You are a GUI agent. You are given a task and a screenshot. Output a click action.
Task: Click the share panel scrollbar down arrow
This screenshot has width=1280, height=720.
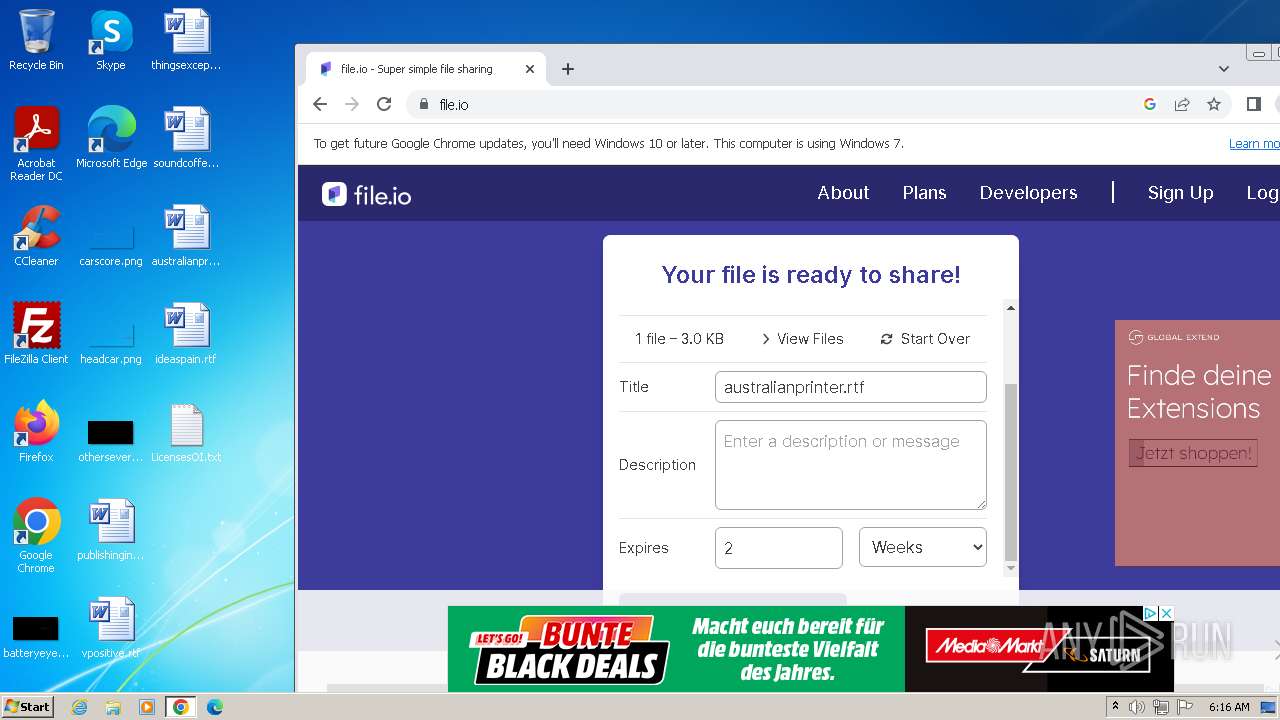[x=1011, y=568]
